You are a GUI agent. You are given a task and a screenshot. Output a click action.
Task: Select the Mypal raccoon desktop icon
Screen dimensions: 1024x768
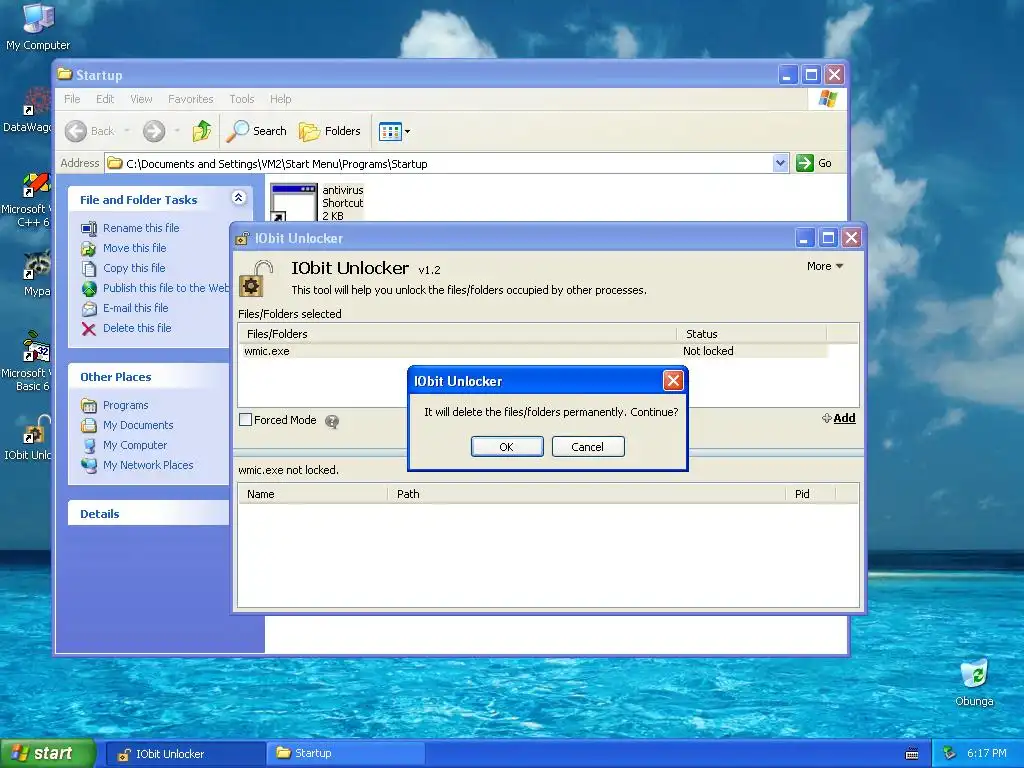pos(37,274)
